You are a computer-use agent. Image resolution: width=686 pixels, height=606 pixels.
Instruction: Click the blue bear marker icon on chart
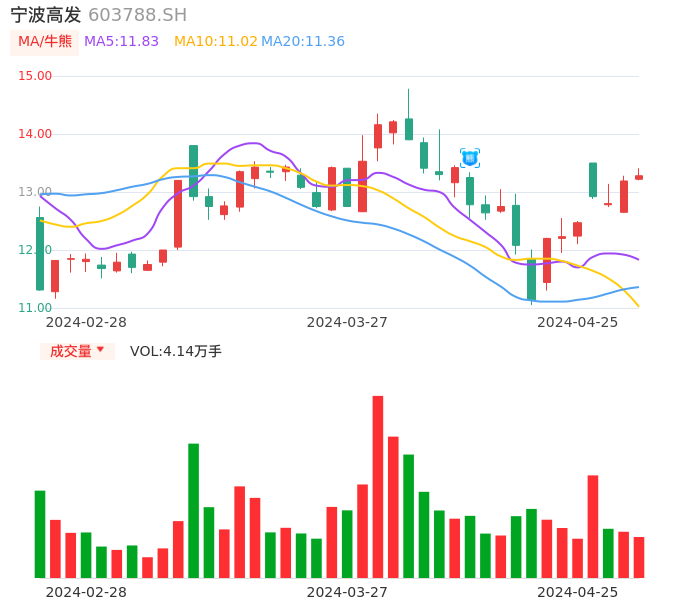click(470, 157)
